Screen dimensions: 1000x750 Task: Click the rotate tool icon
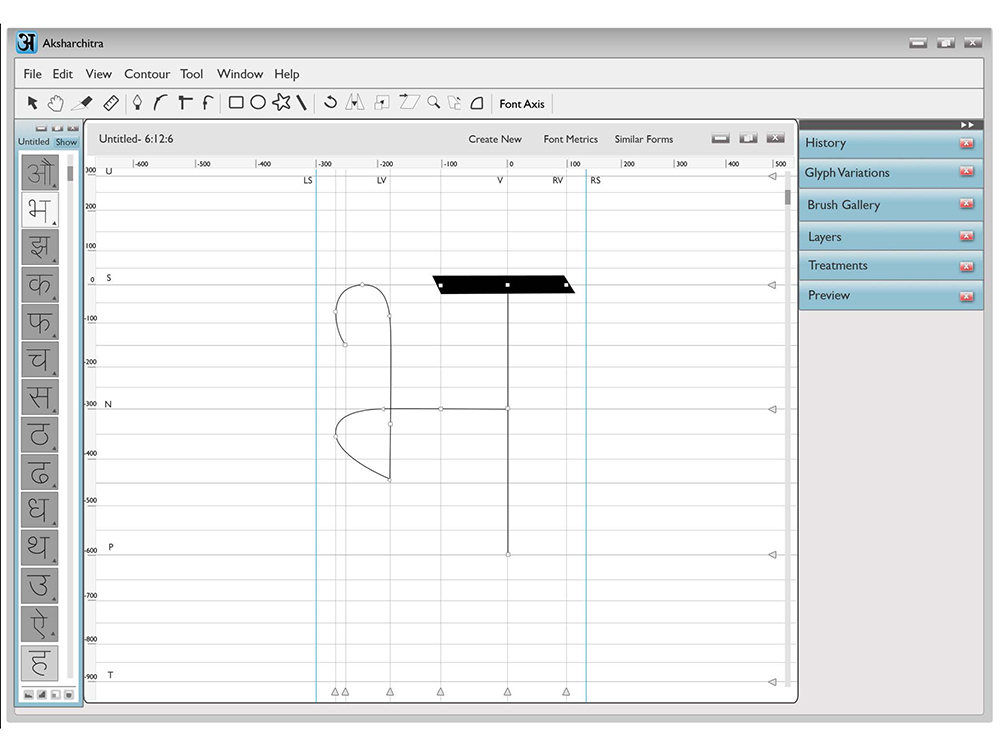330,102
